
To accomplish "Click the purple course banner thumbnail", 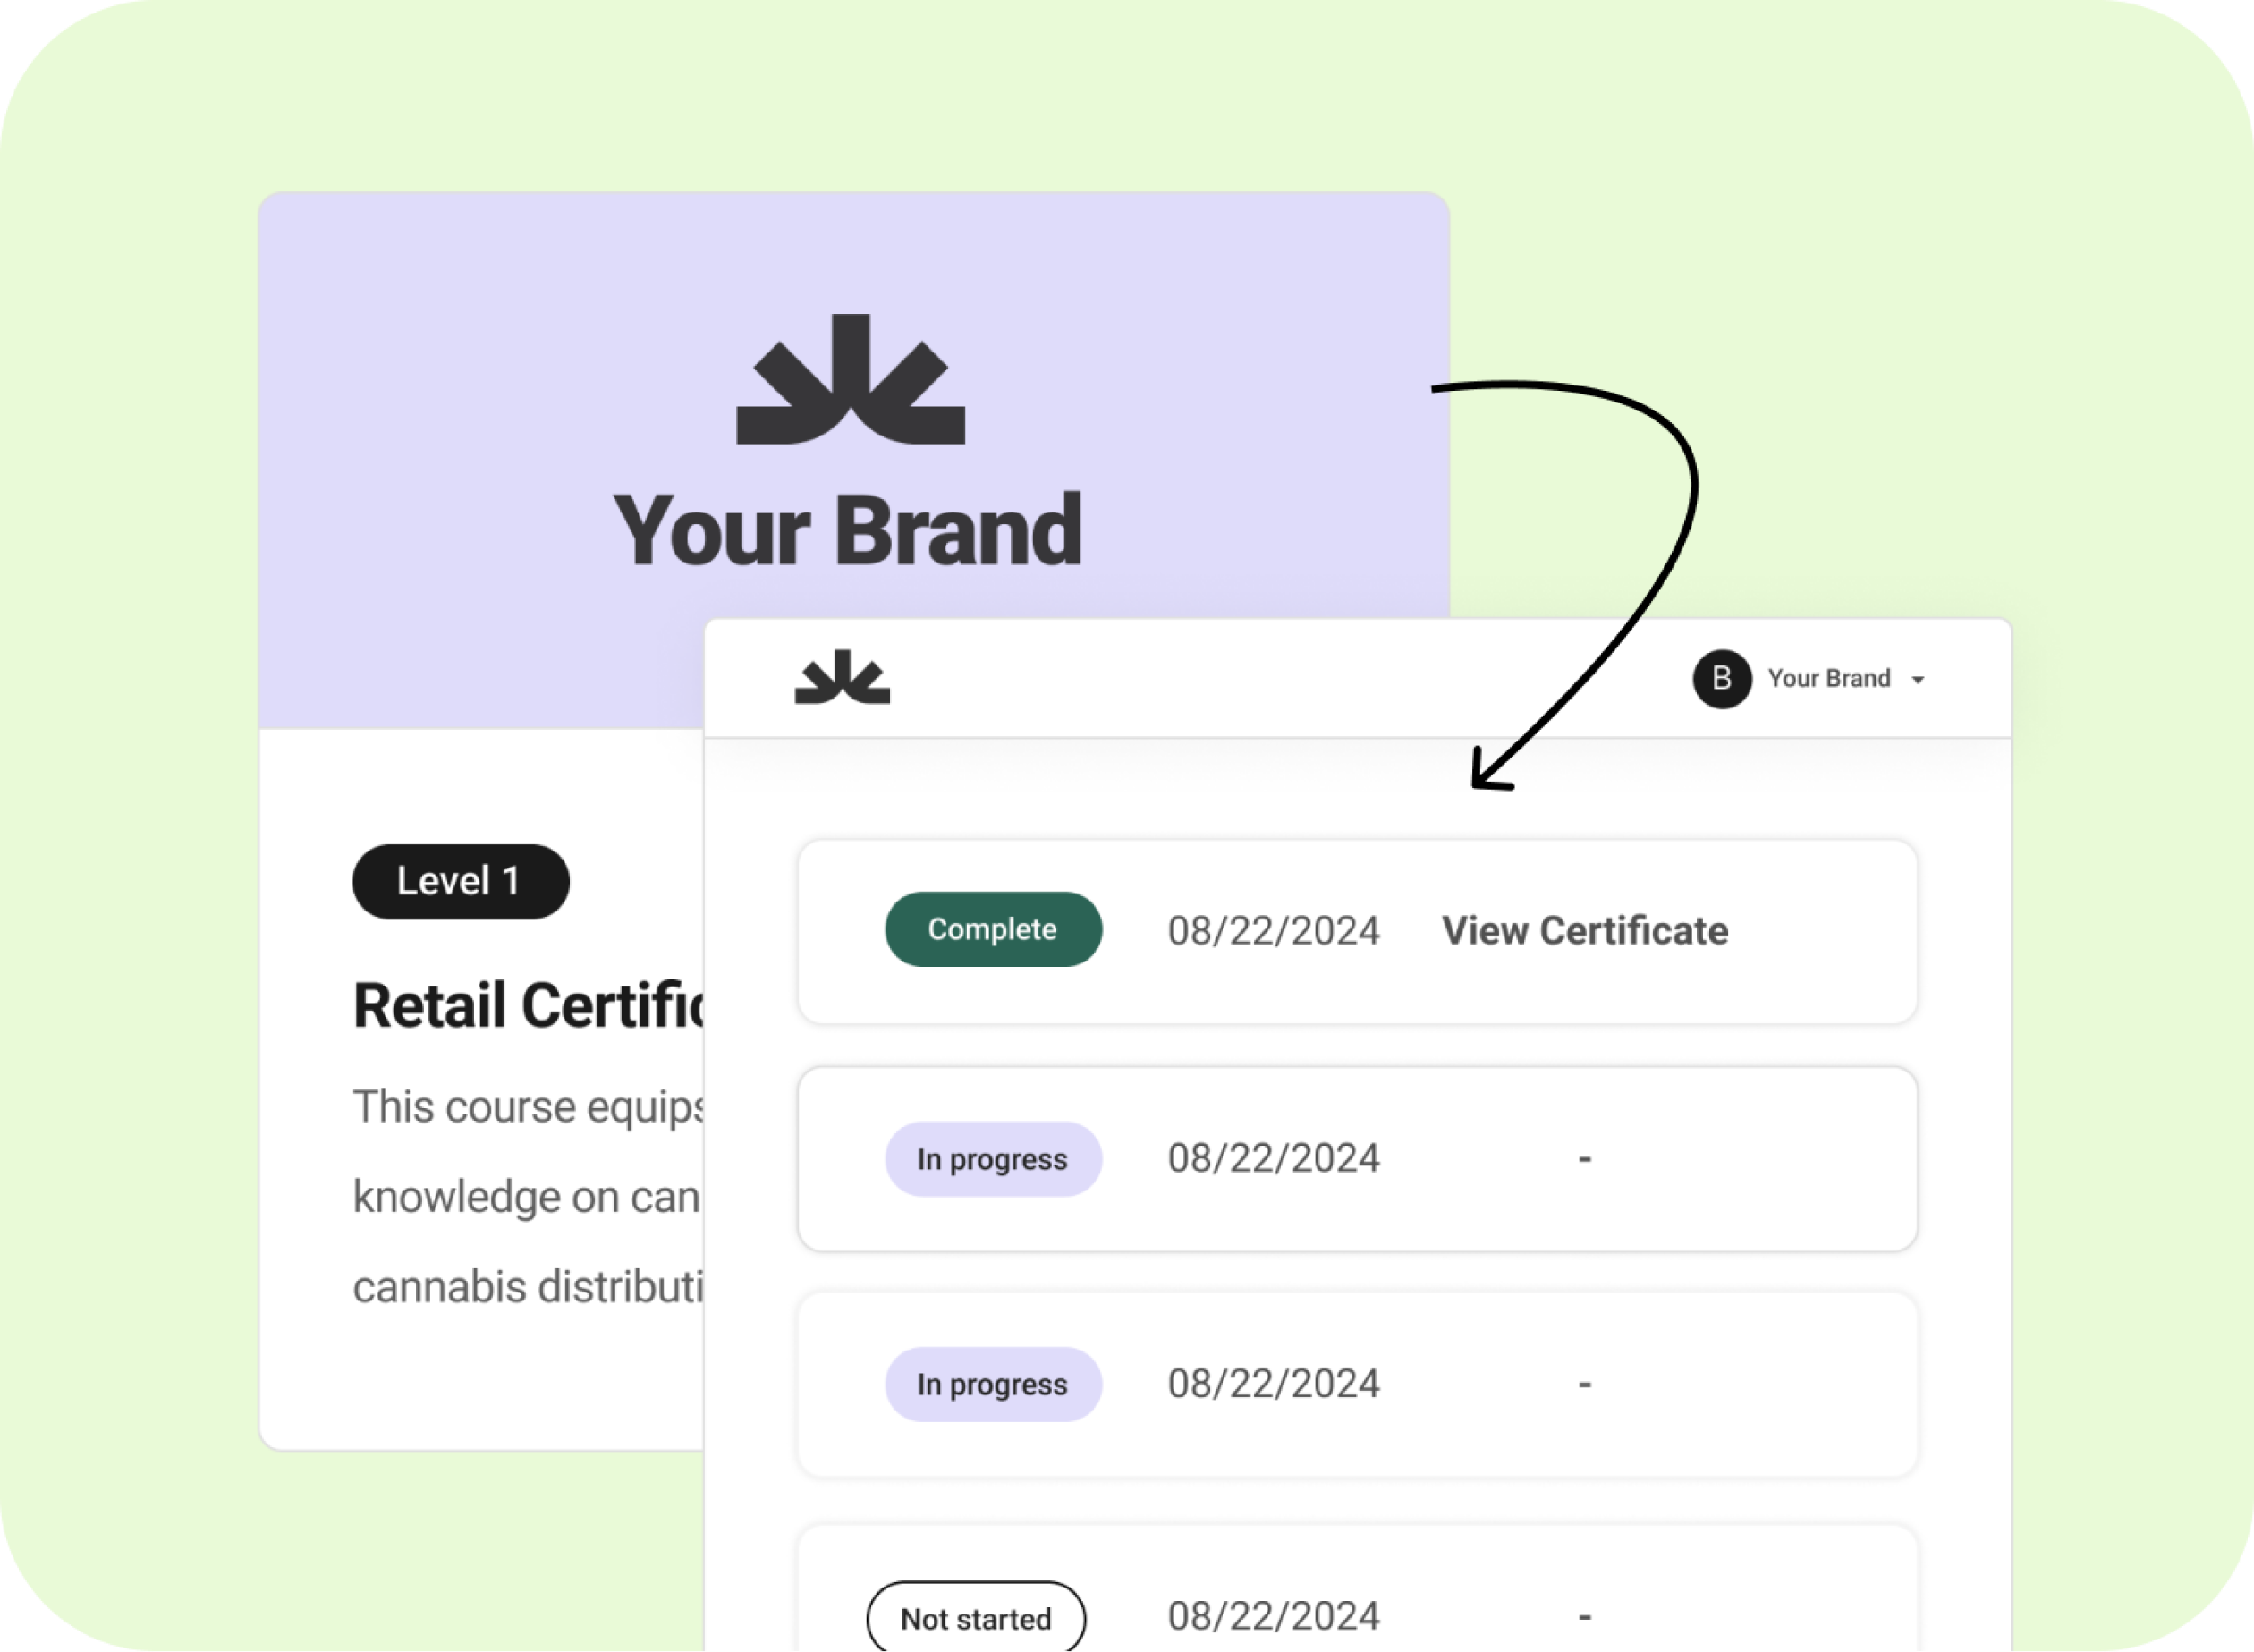I will point(854,460).
